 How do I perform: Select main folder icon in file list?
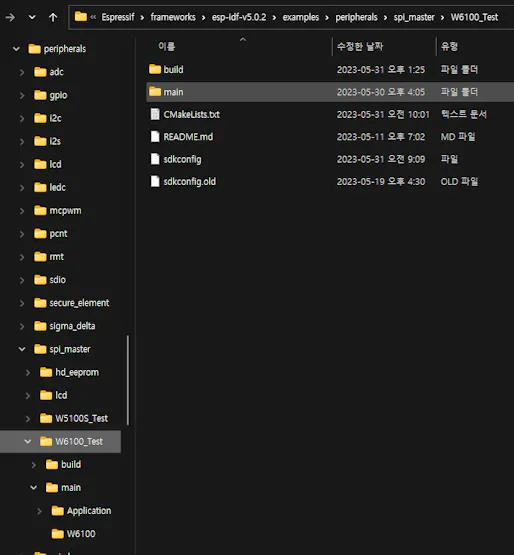155,92
